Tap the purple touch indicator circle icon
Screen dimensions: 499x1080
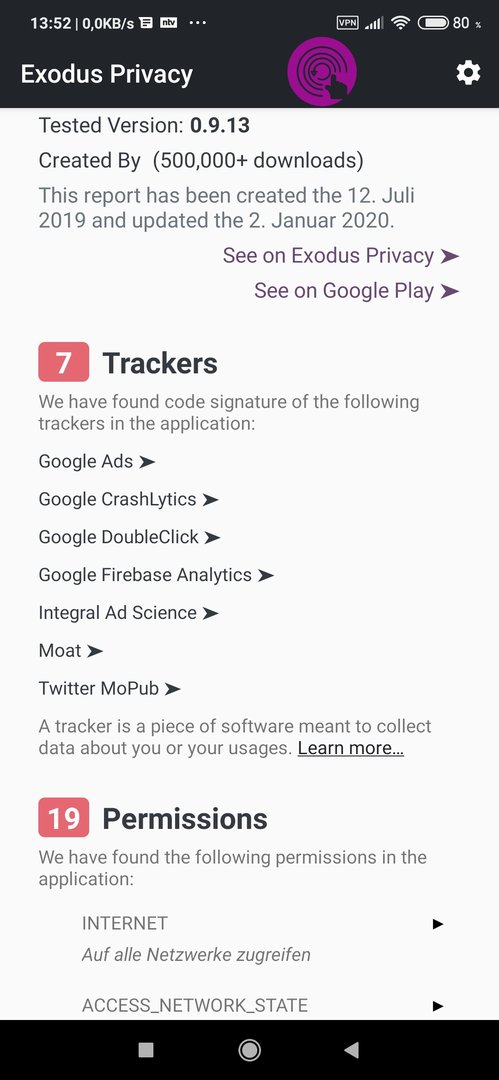tap(322, 72)
